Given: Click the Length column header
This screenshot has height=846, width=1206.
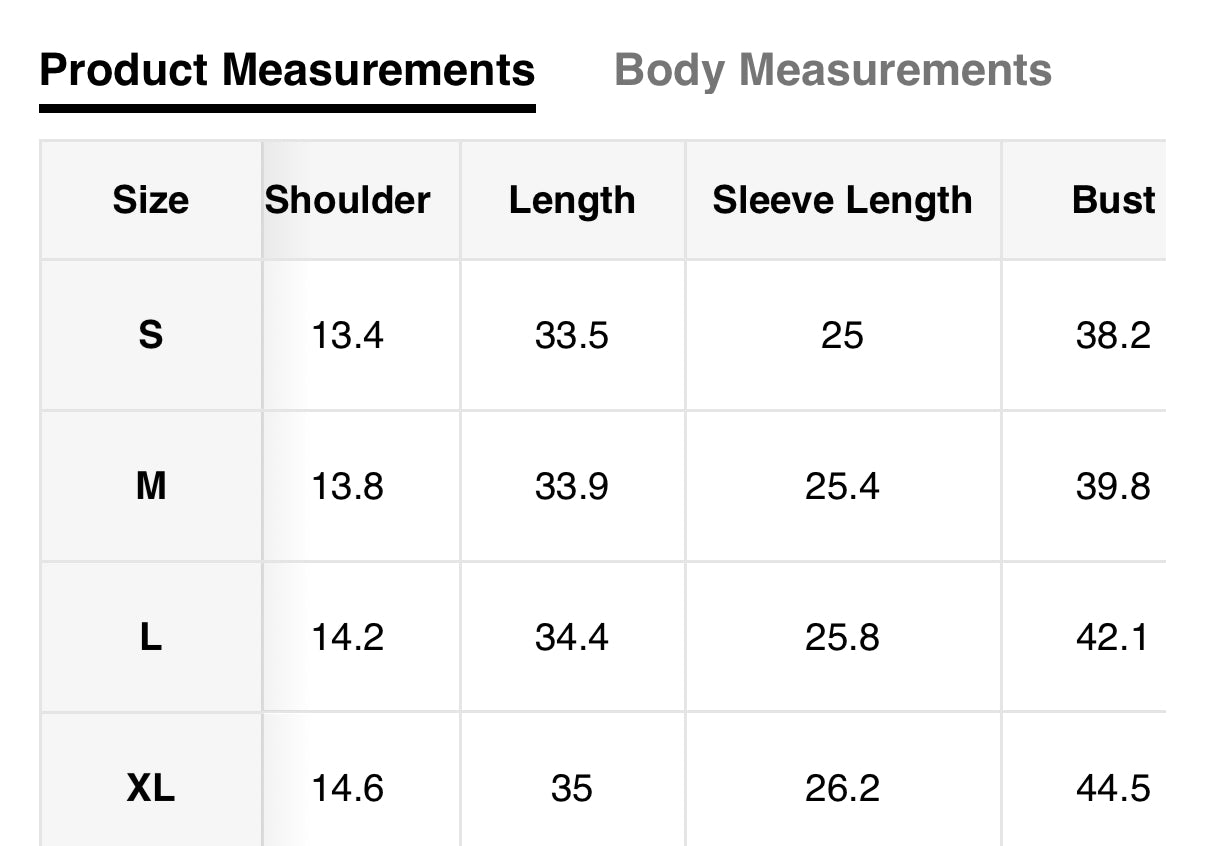Looking at the screenshot, I should click(x=572, y=200).
